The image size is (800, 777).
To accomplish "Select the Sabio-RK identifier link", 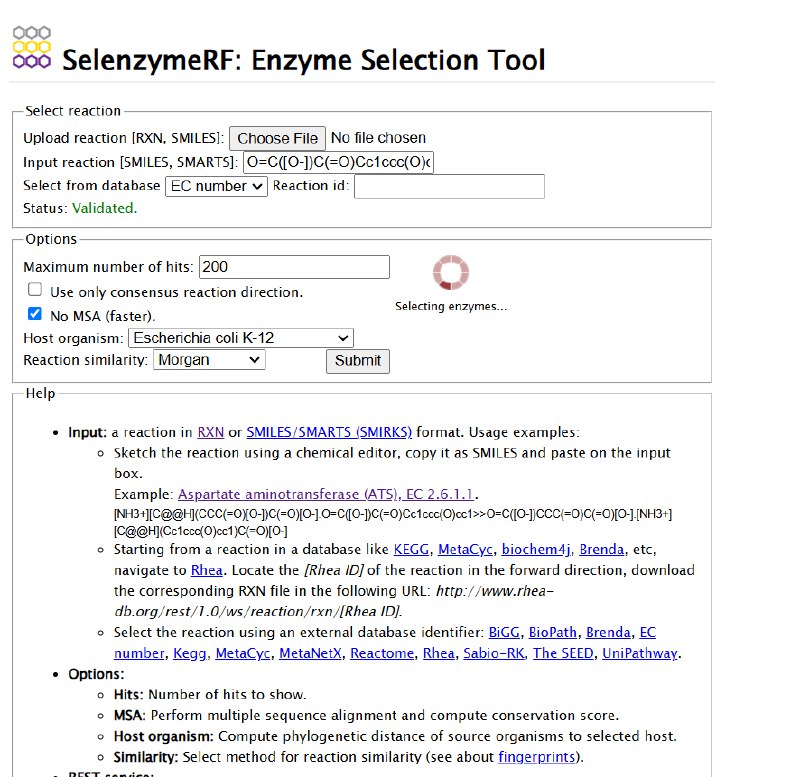I will pyautogui.click(x=494, y=654).
